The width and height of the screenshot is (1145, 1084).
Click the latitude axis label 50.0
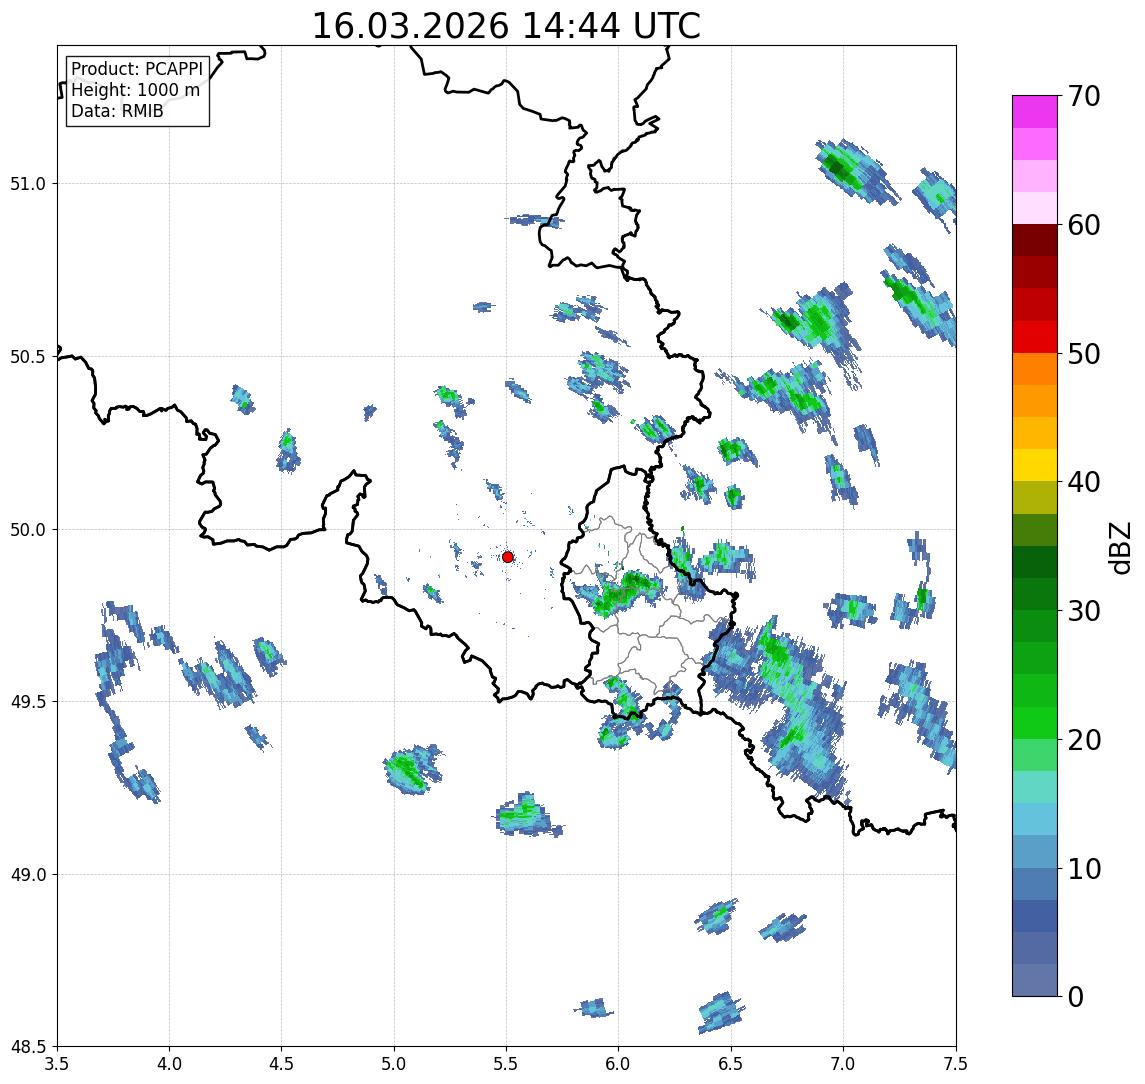(28, 530)
